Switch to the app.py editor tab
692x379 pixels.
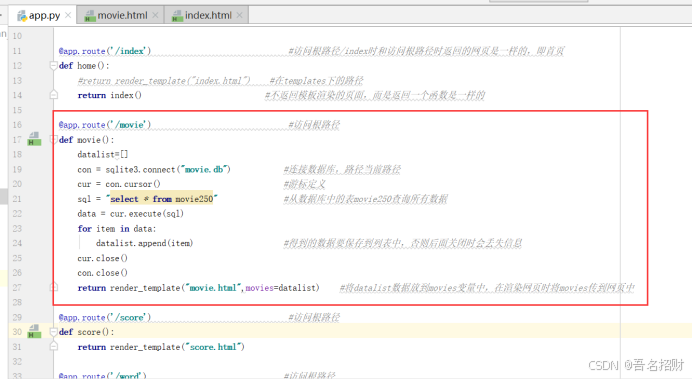click(42, 15)
